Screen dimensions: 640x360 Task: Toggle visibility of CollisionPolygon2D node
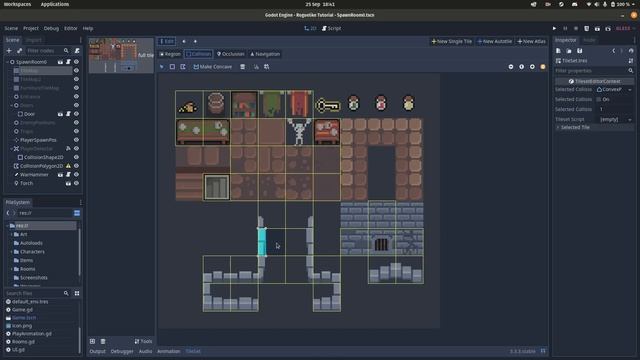point(76,166)
